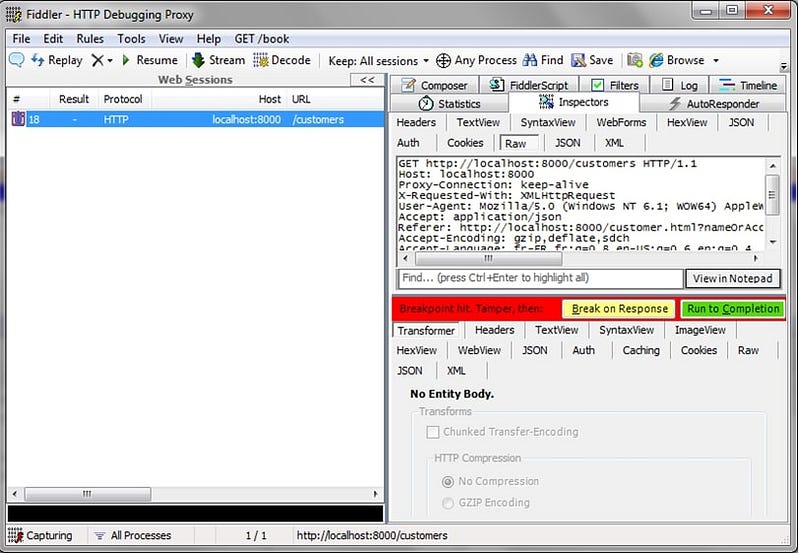Click Resume to continue the breakpoint
Image resolution: width=800 pixels, height=554 pixels.
150,60
